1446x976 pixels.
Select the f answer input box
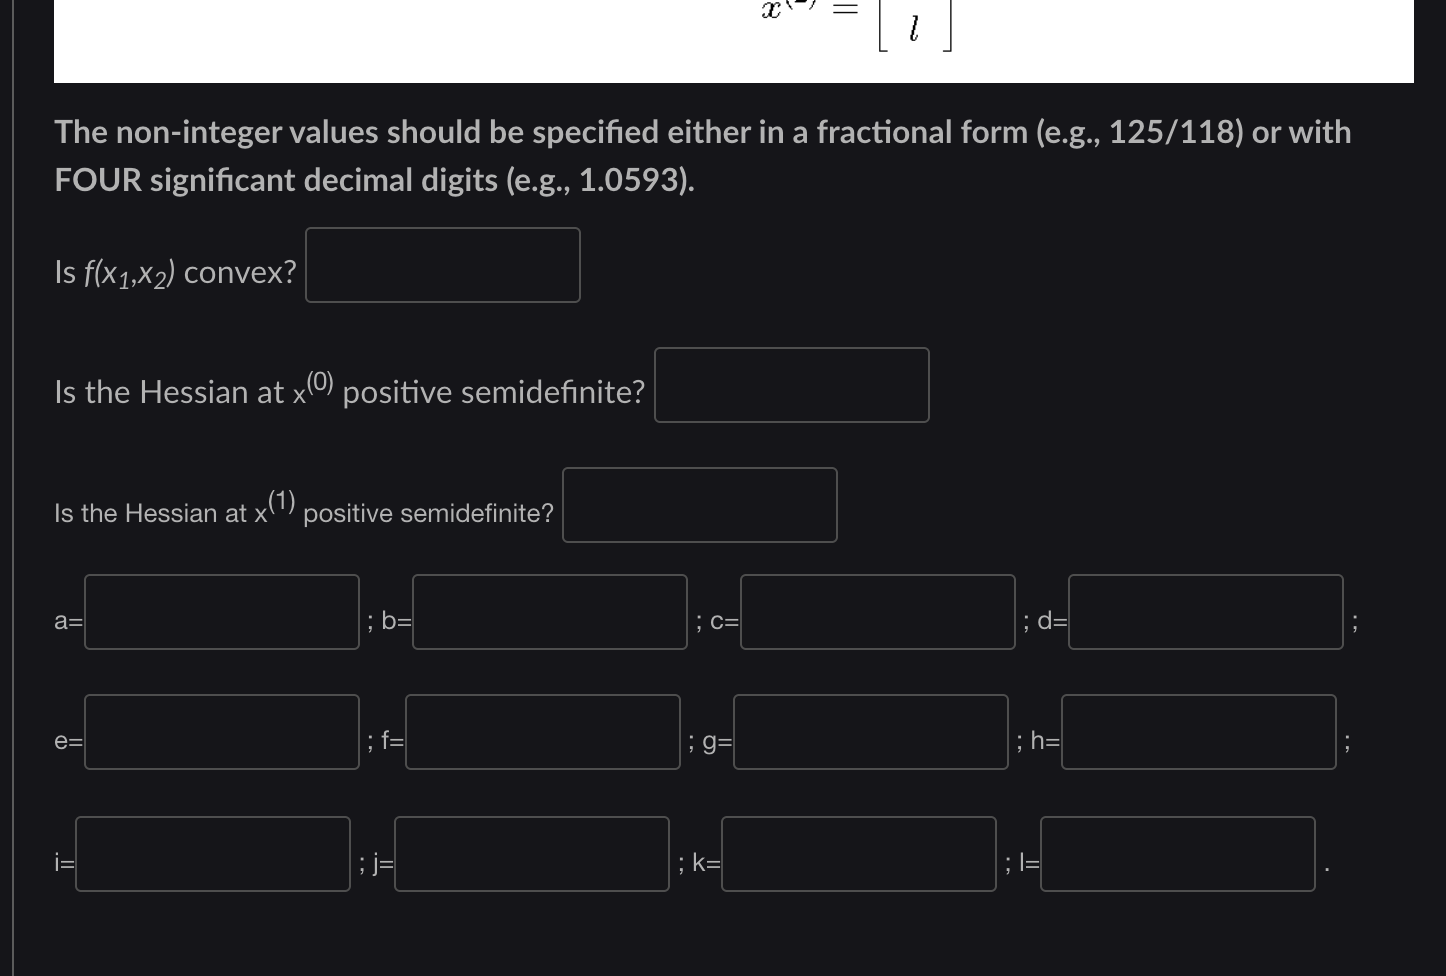pyautogui.click(x=543, y=733)
